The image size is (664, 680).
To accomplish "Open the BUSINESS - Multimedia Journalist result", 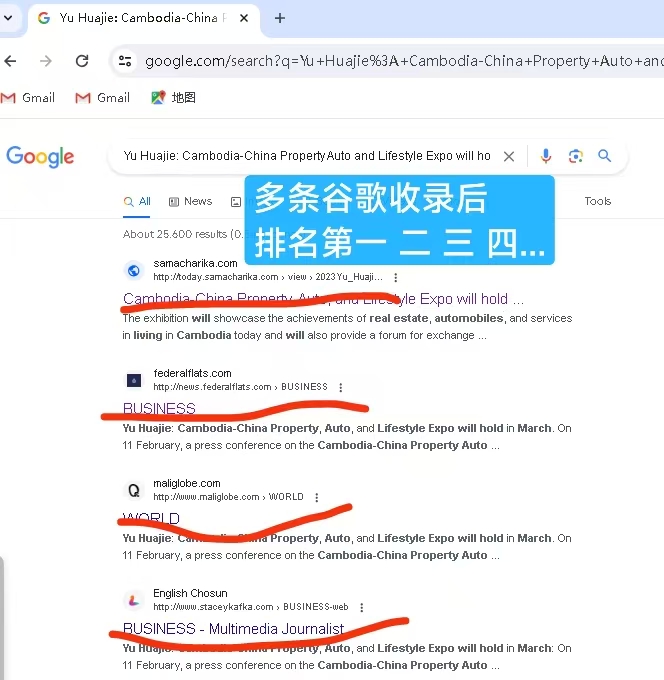I will pos(233,628).
